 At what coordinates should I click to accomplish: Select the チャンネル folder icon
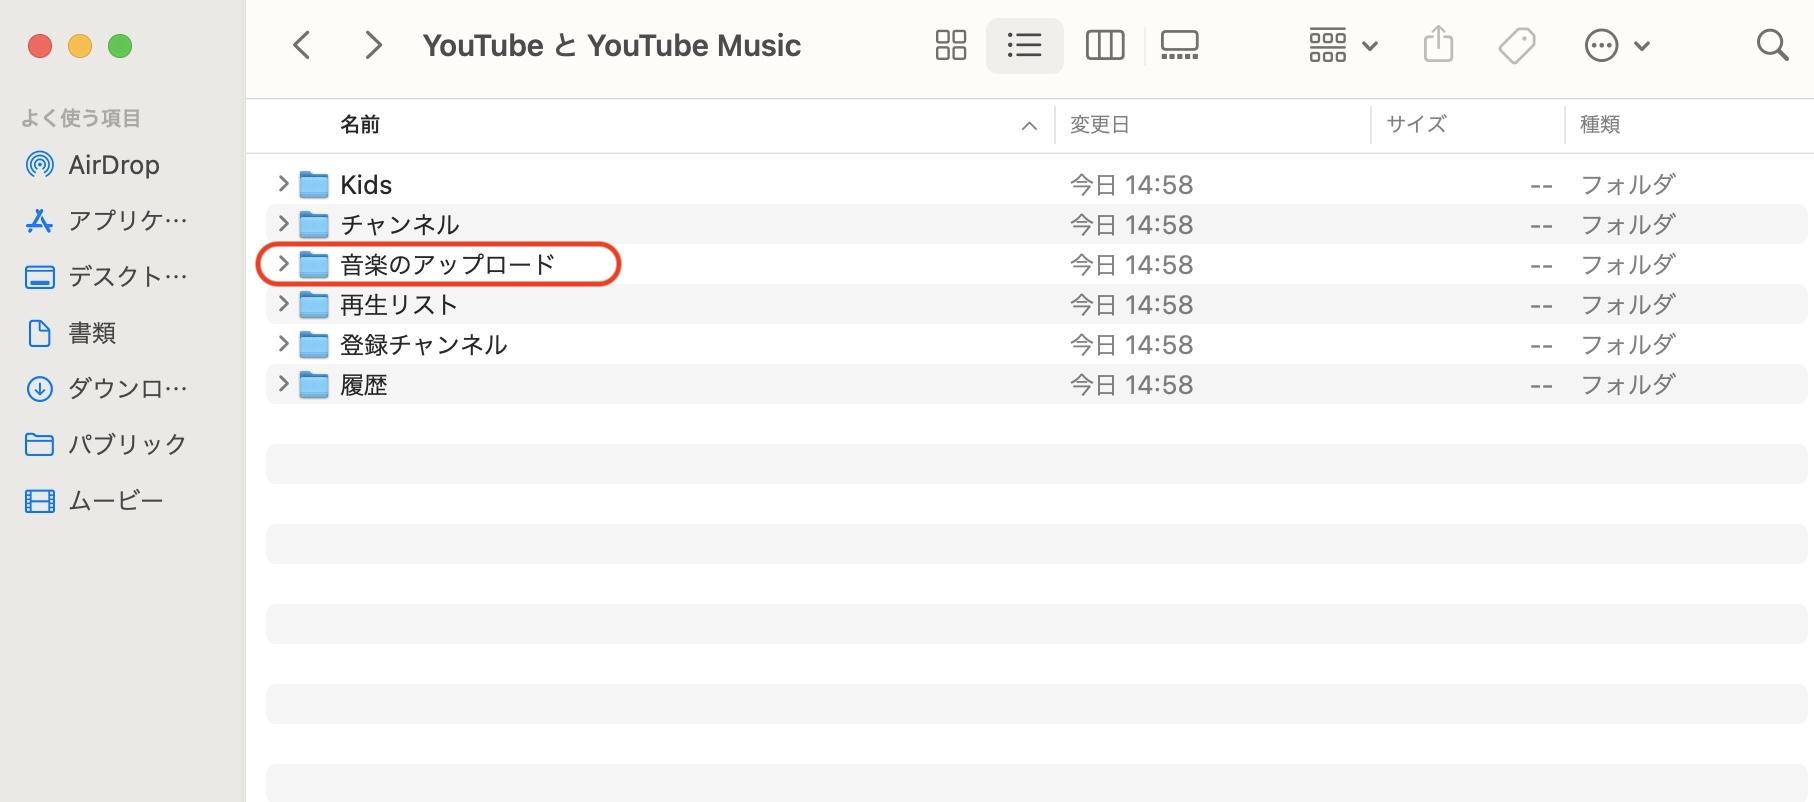pyautogui.click(x=314, y=225)
